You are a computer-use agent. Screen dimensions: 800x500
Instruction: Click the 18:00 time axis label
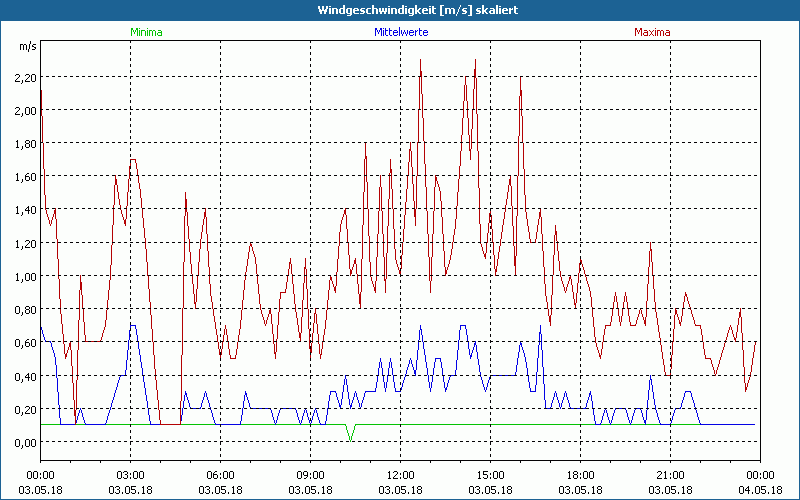click(x=580, y=474)
